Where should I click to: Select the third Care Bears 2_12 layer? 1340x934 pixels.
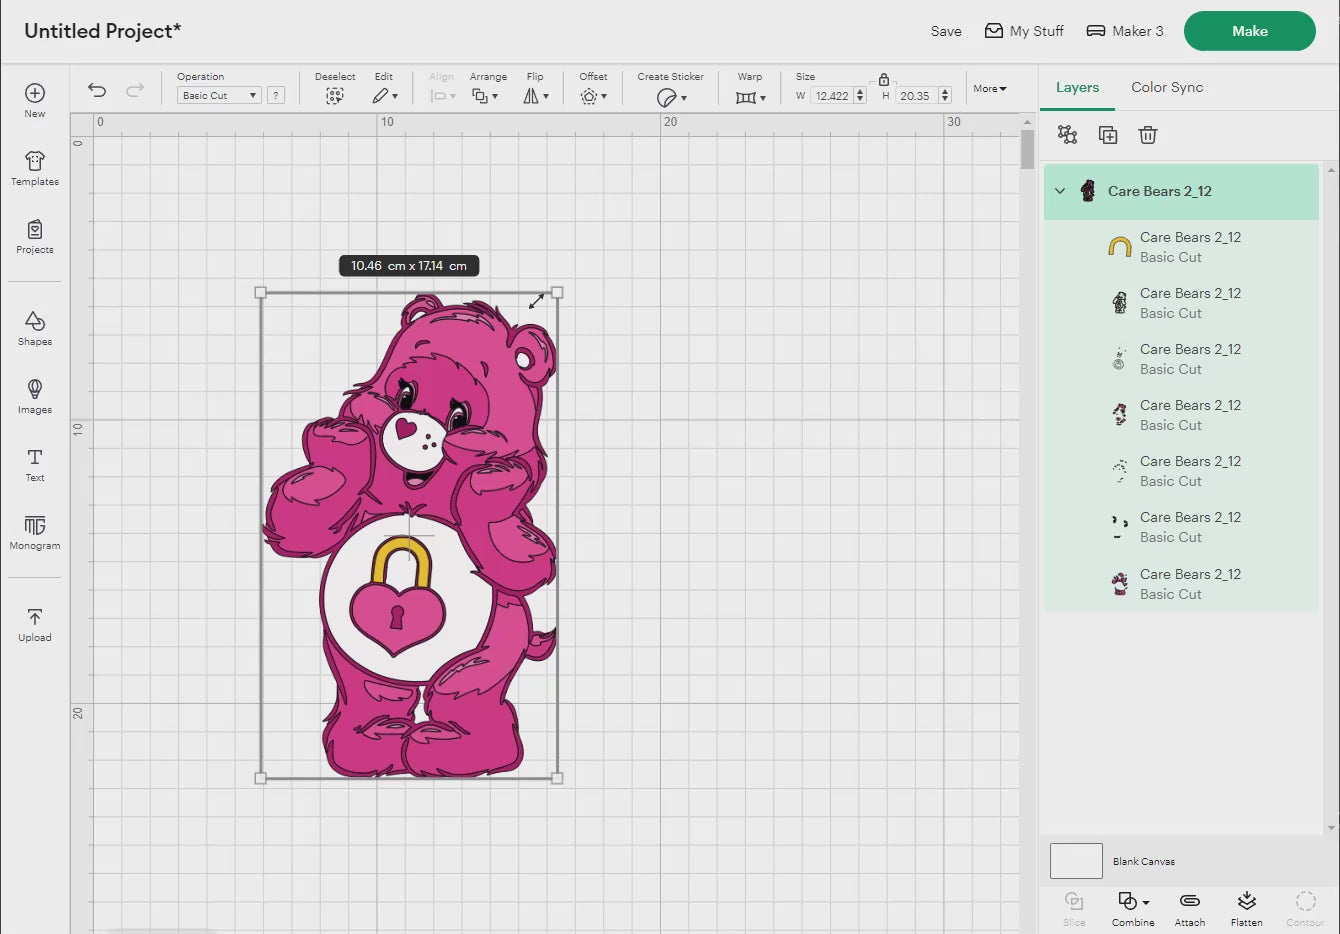pyautogui.click(x=1181, y=359)
